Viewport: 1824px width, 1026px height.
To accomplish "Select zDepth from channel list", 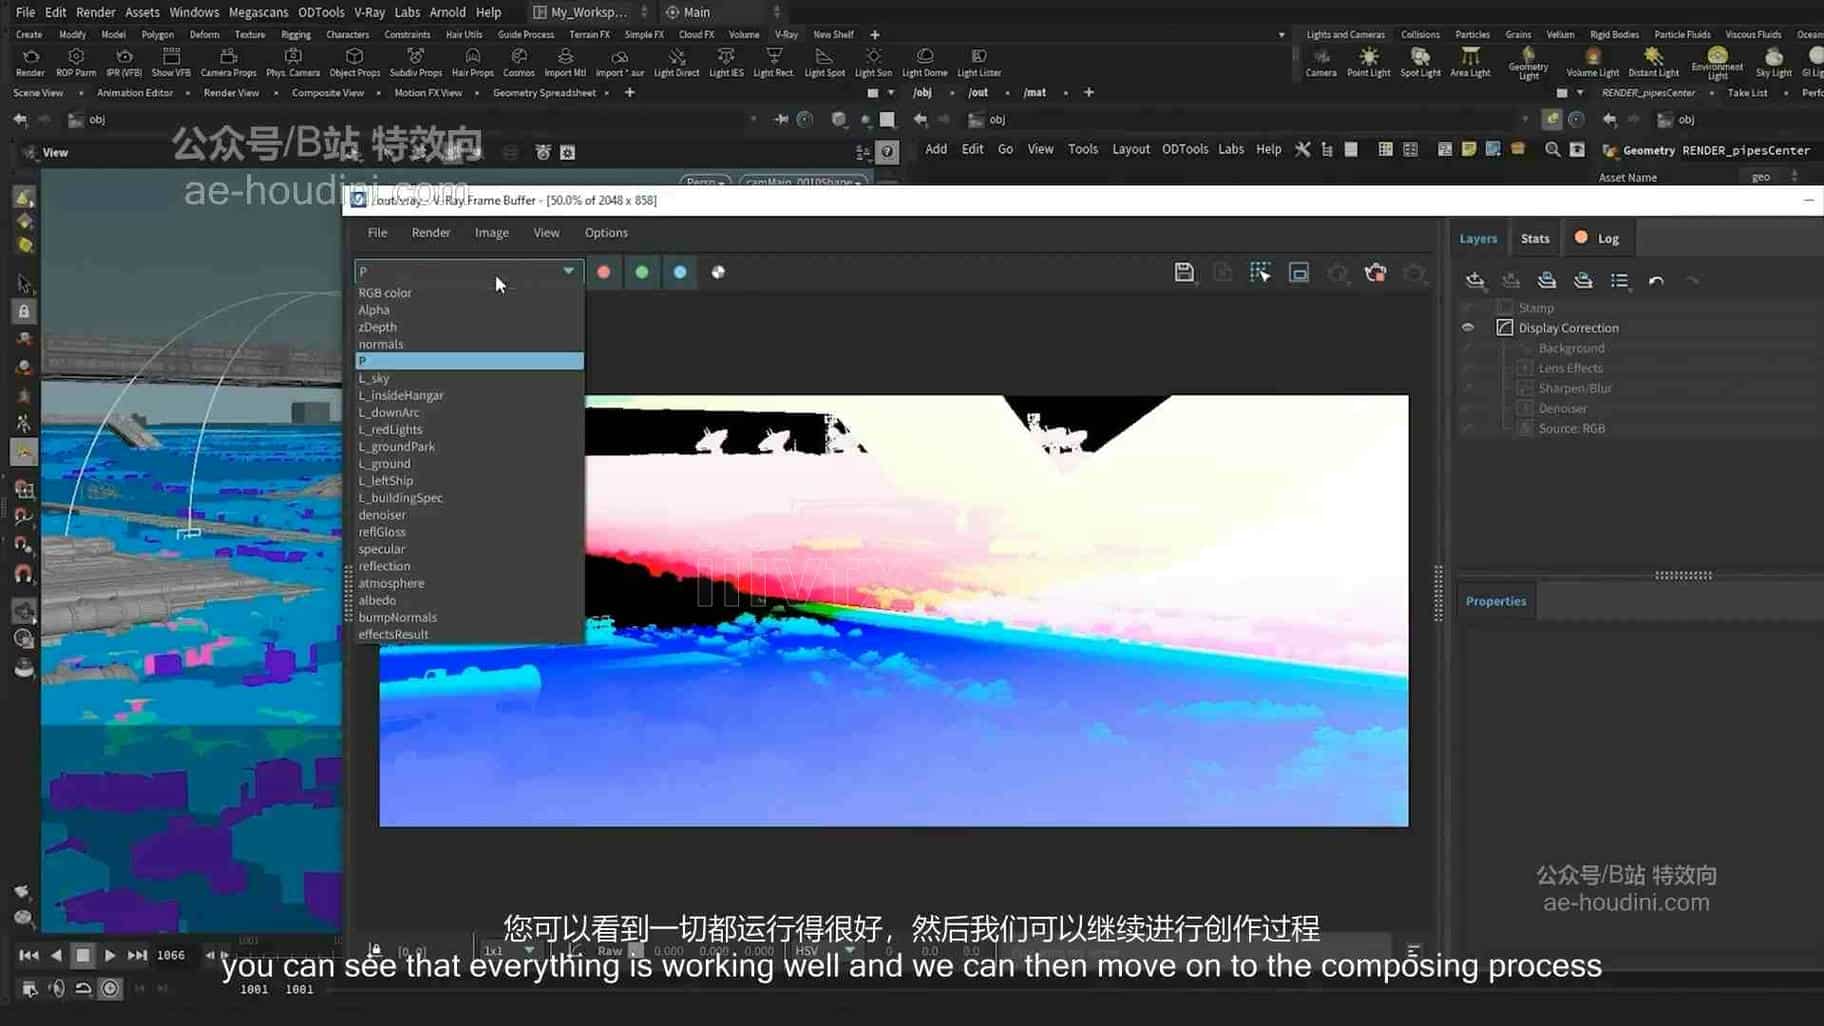I will pyautogui.click(x=469, y=327).
